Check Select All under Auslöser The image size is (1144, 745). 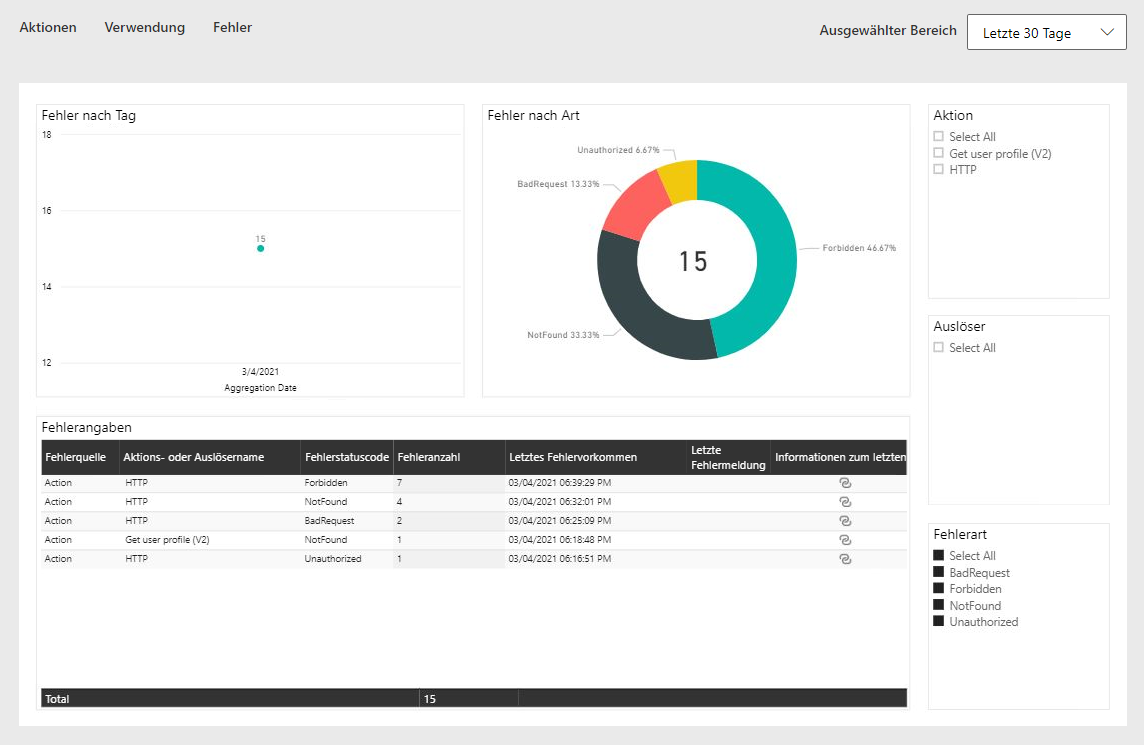point(938,348)
